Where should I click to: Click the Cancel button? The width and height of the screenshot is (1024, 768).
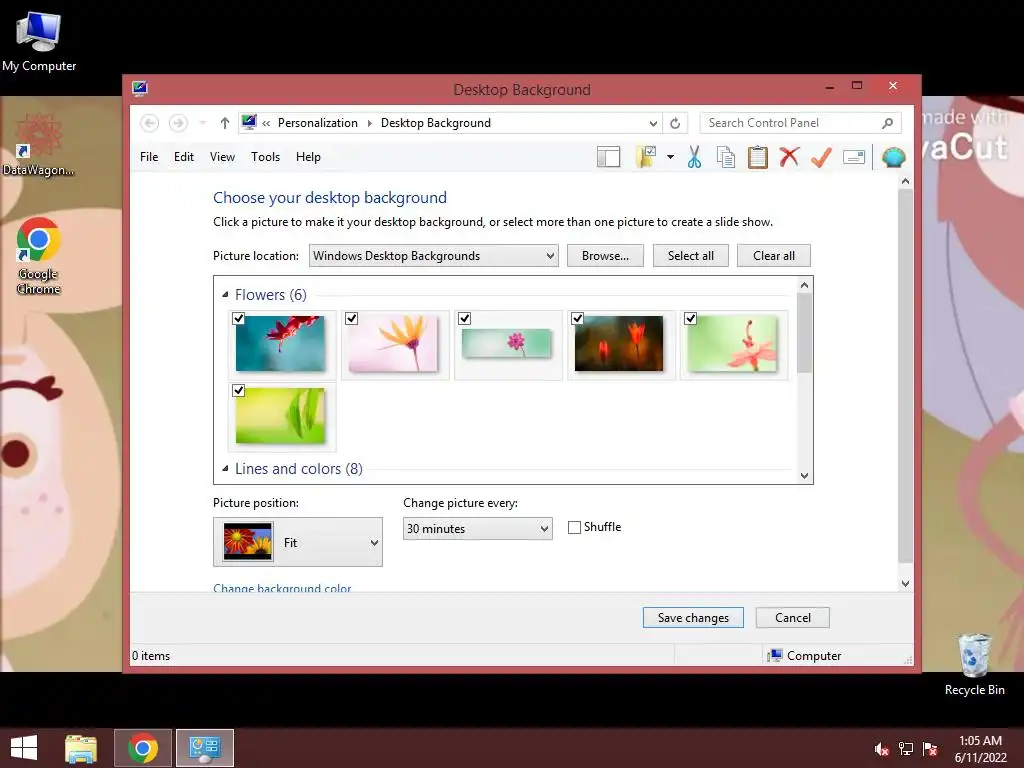793,618
